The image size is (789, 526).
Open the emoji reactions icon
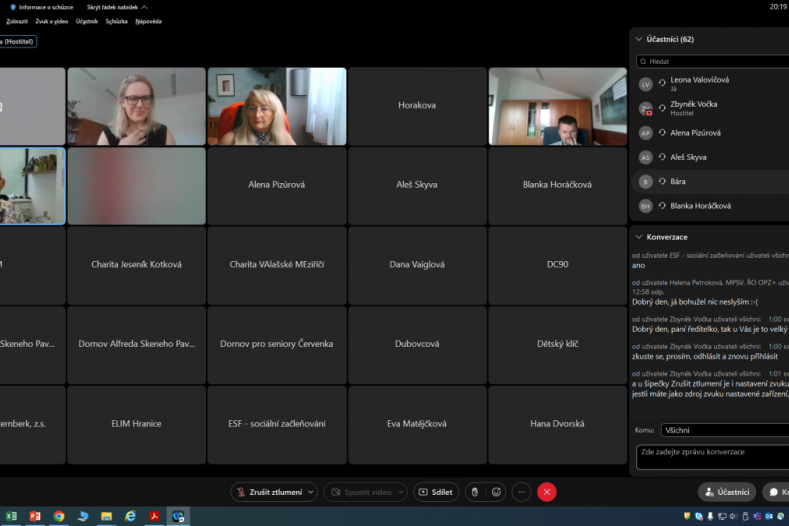496,492
